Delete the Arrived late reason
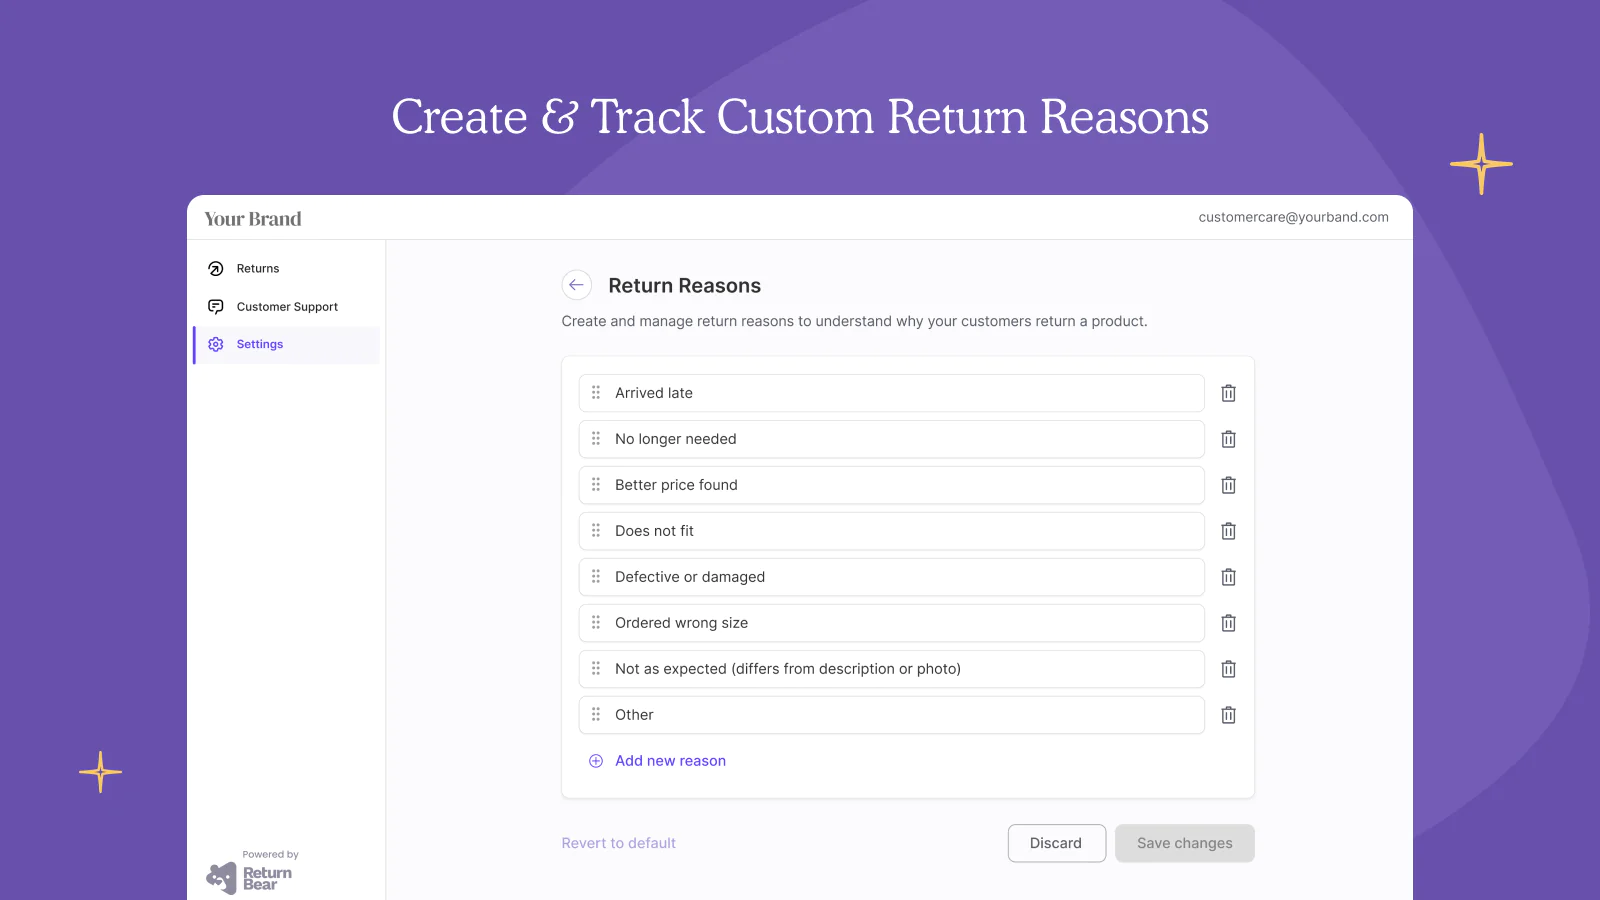Screen dimensions: 1600x900 [1228, 393]
